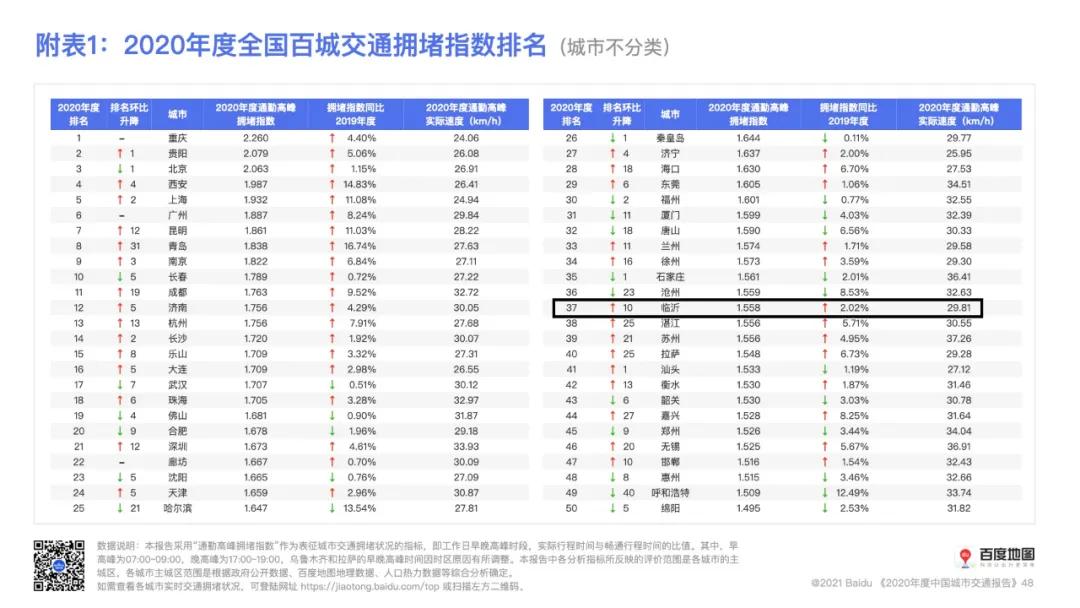Screen dimensions: 1080x608
Task: Click speed value 29.81 in 临沂 row
Action: coord(959,308)
